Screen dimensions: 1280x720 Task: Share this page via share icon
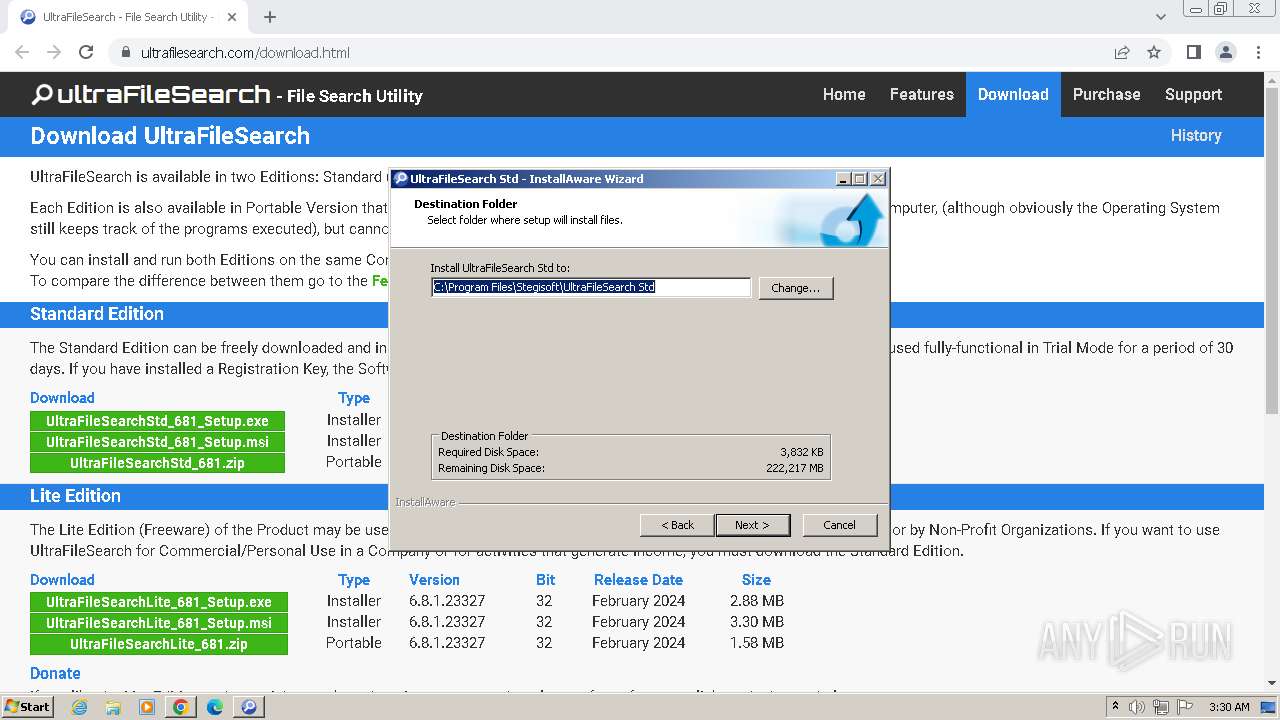pyautogui.click(x=1122, y=52)
